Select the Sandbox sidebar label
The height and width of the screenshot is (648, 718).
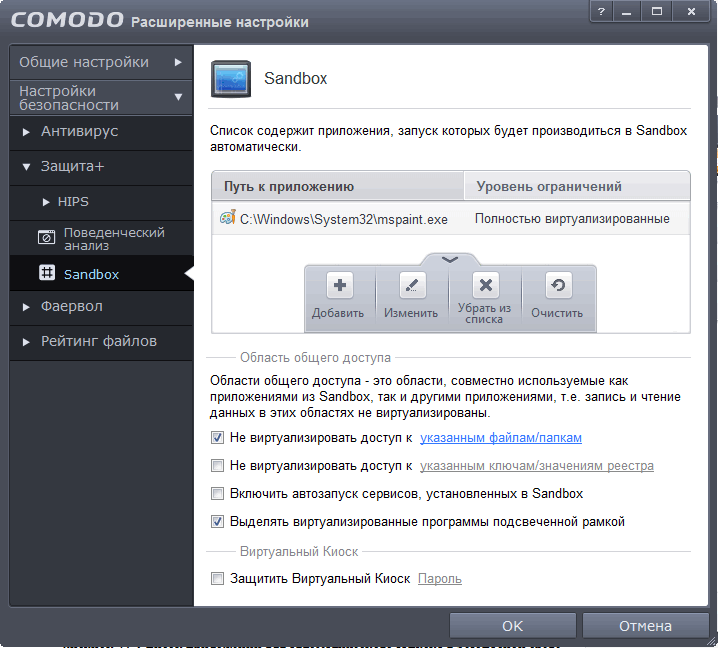point(91,274)
